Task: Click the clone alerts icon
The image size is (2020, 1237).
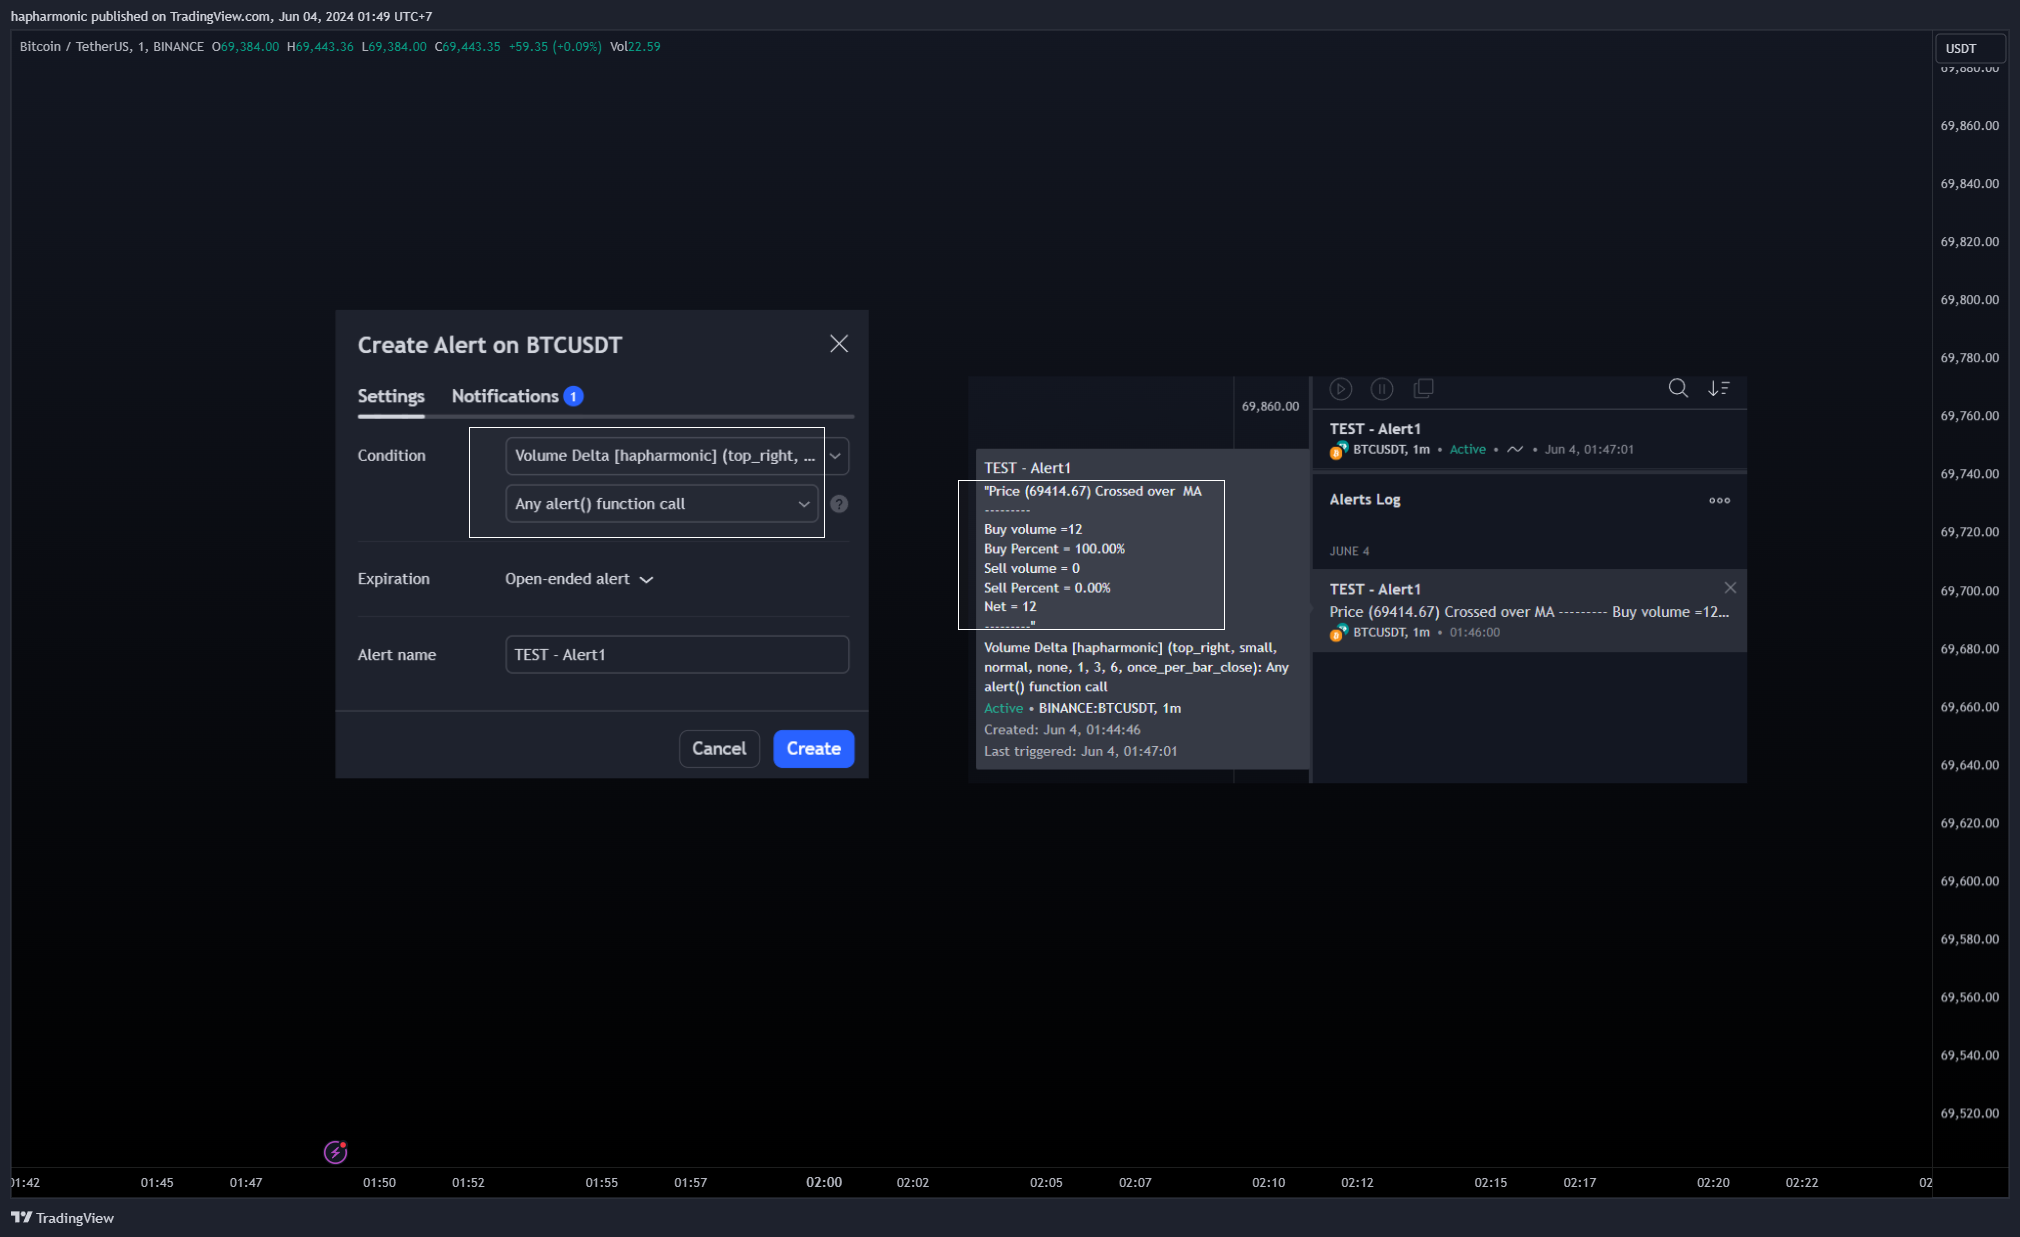Action: pyautogui.click(x=1423, y=388)
